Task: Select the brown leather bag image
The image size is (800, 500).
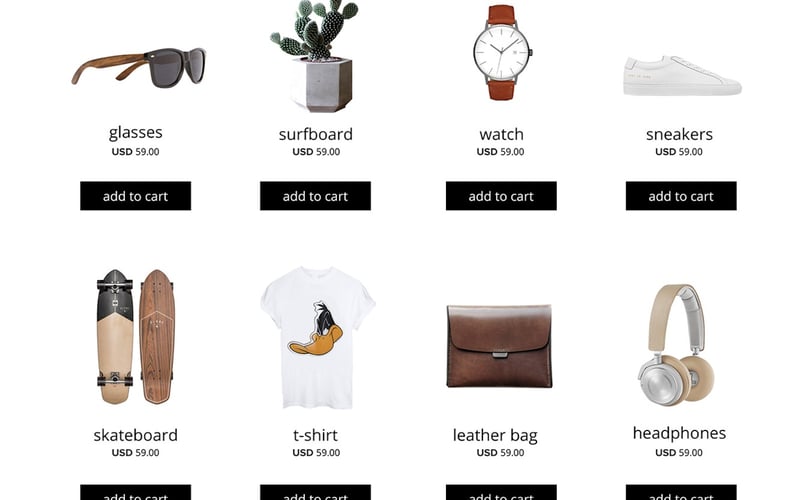Action: 499,346
